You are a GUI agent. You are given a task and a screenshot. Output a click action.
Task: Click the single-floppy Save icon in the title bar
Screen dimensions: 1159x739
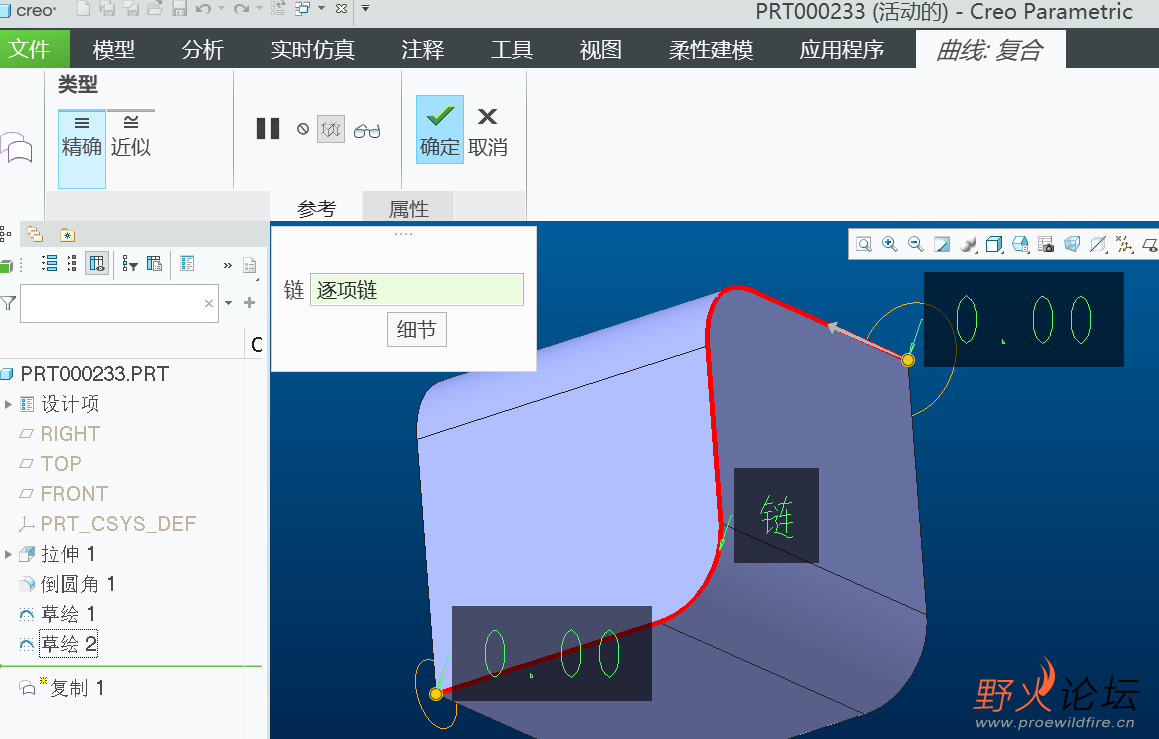pyautogui.click(x=179, y=9)
